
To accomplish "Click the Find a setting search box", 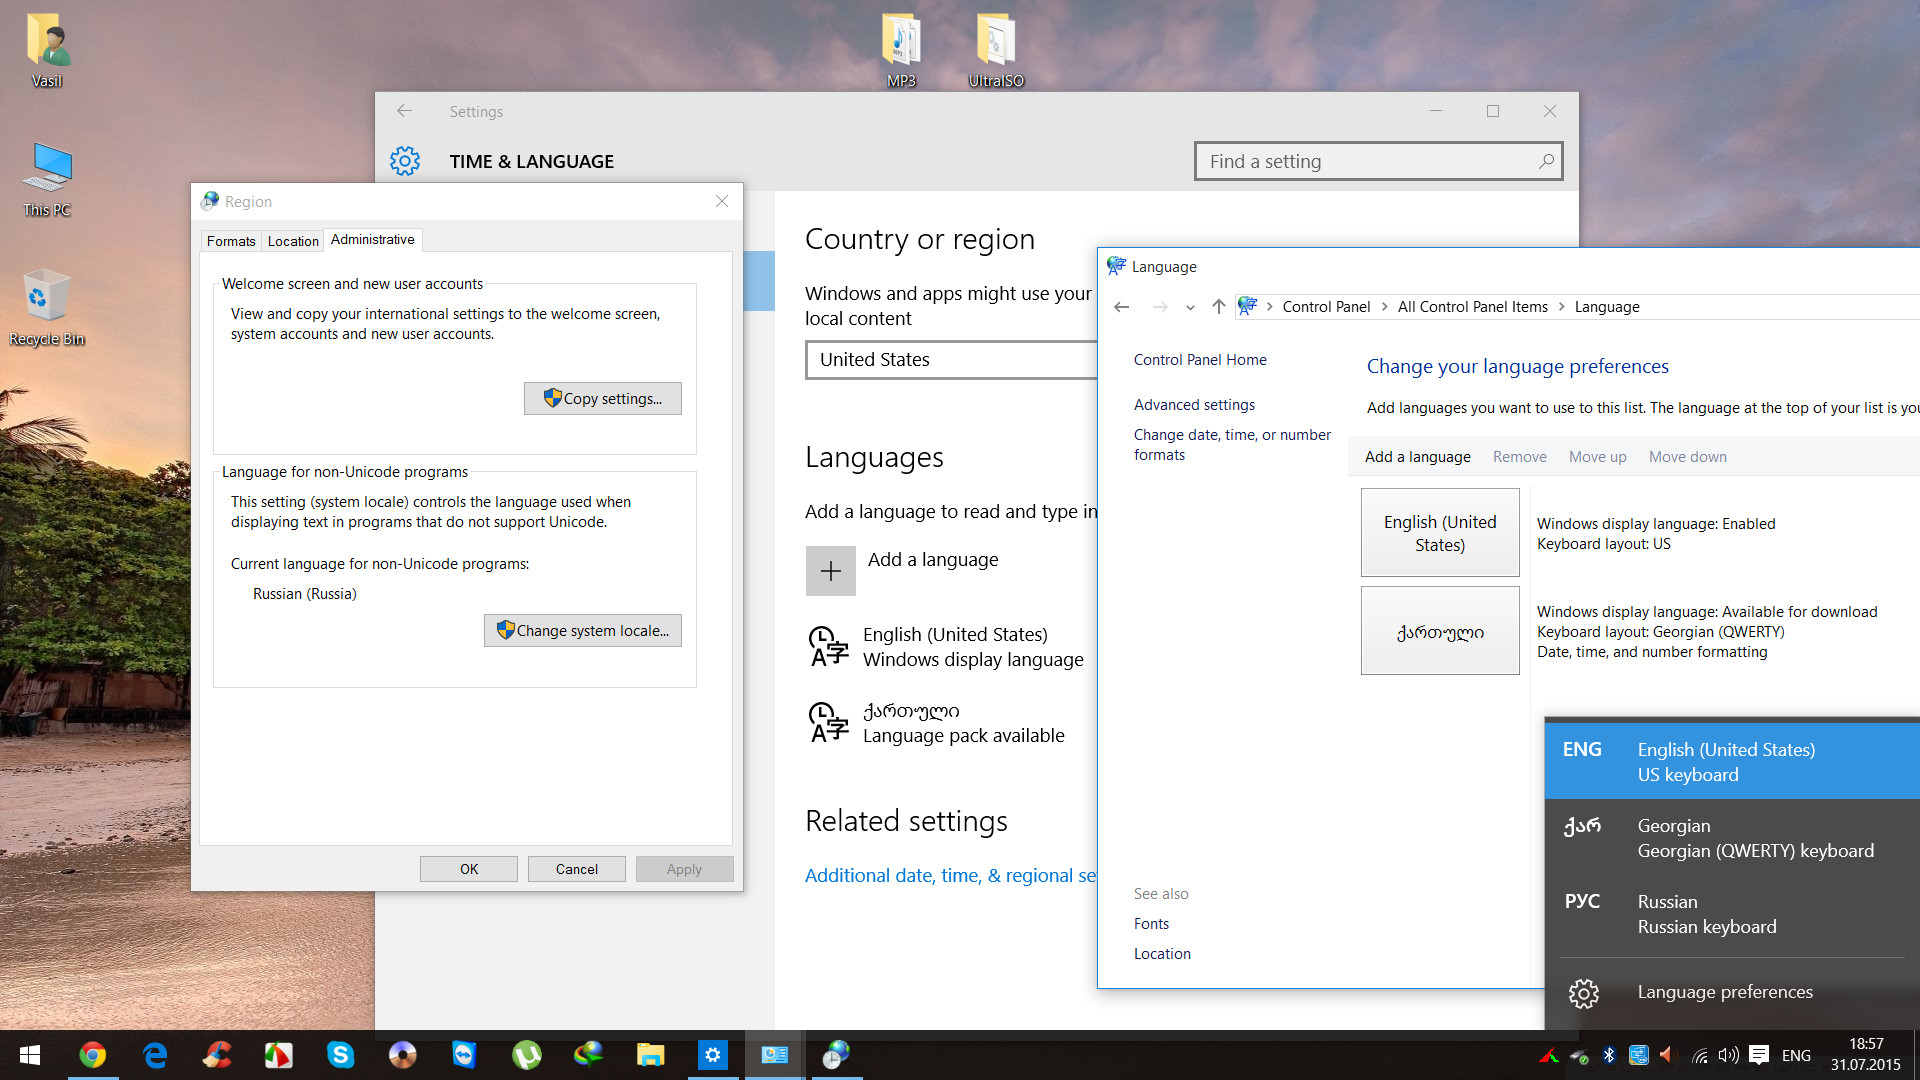I will tap(1368, 161).
